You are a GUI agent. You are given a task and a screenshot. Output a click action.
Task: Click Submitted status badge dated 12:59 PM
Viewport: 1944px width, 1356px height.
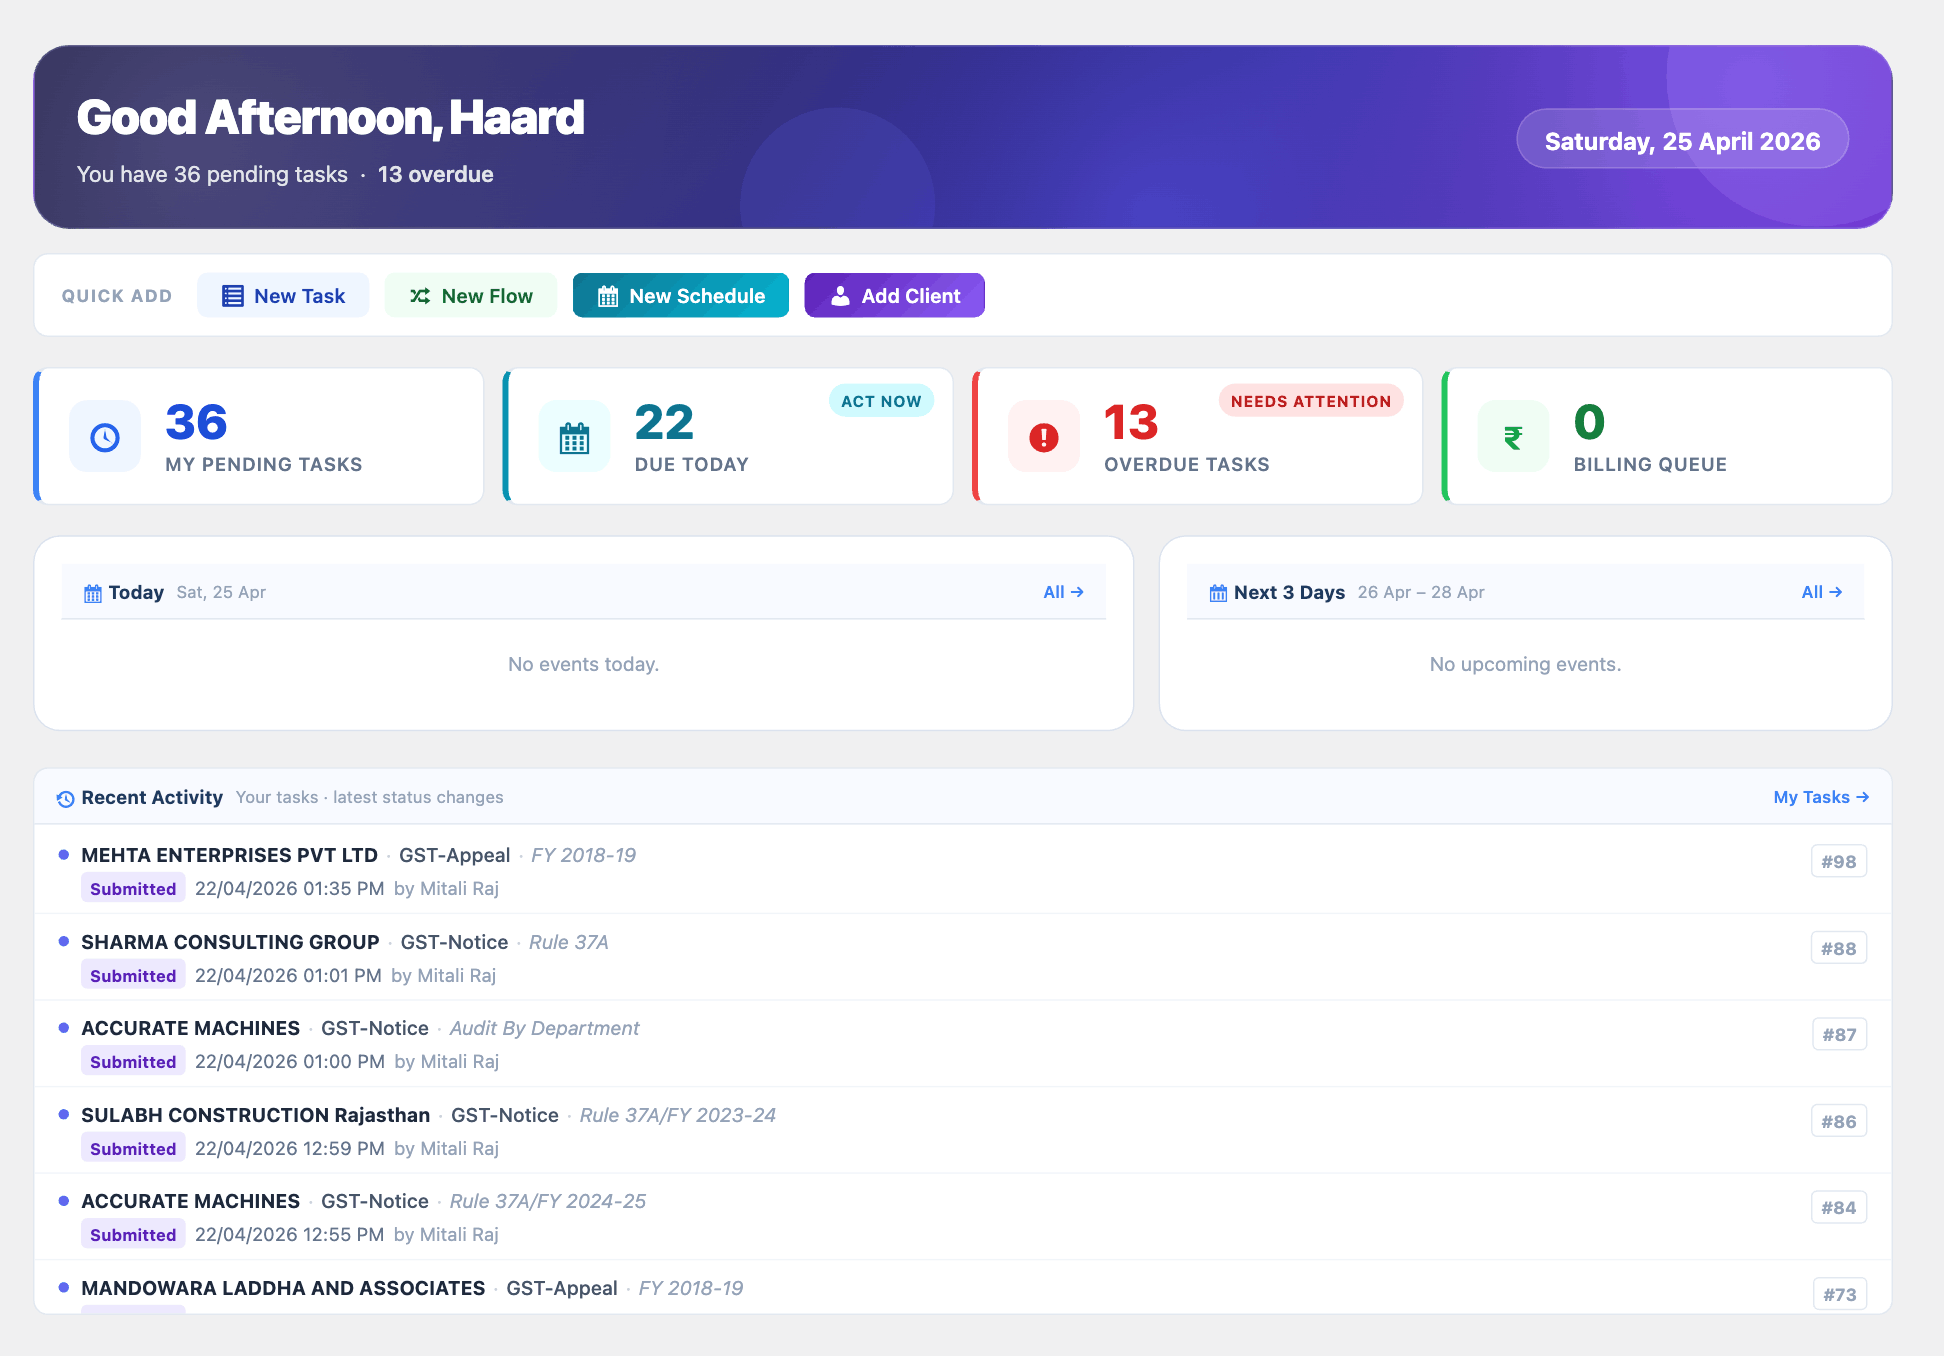133,1149
